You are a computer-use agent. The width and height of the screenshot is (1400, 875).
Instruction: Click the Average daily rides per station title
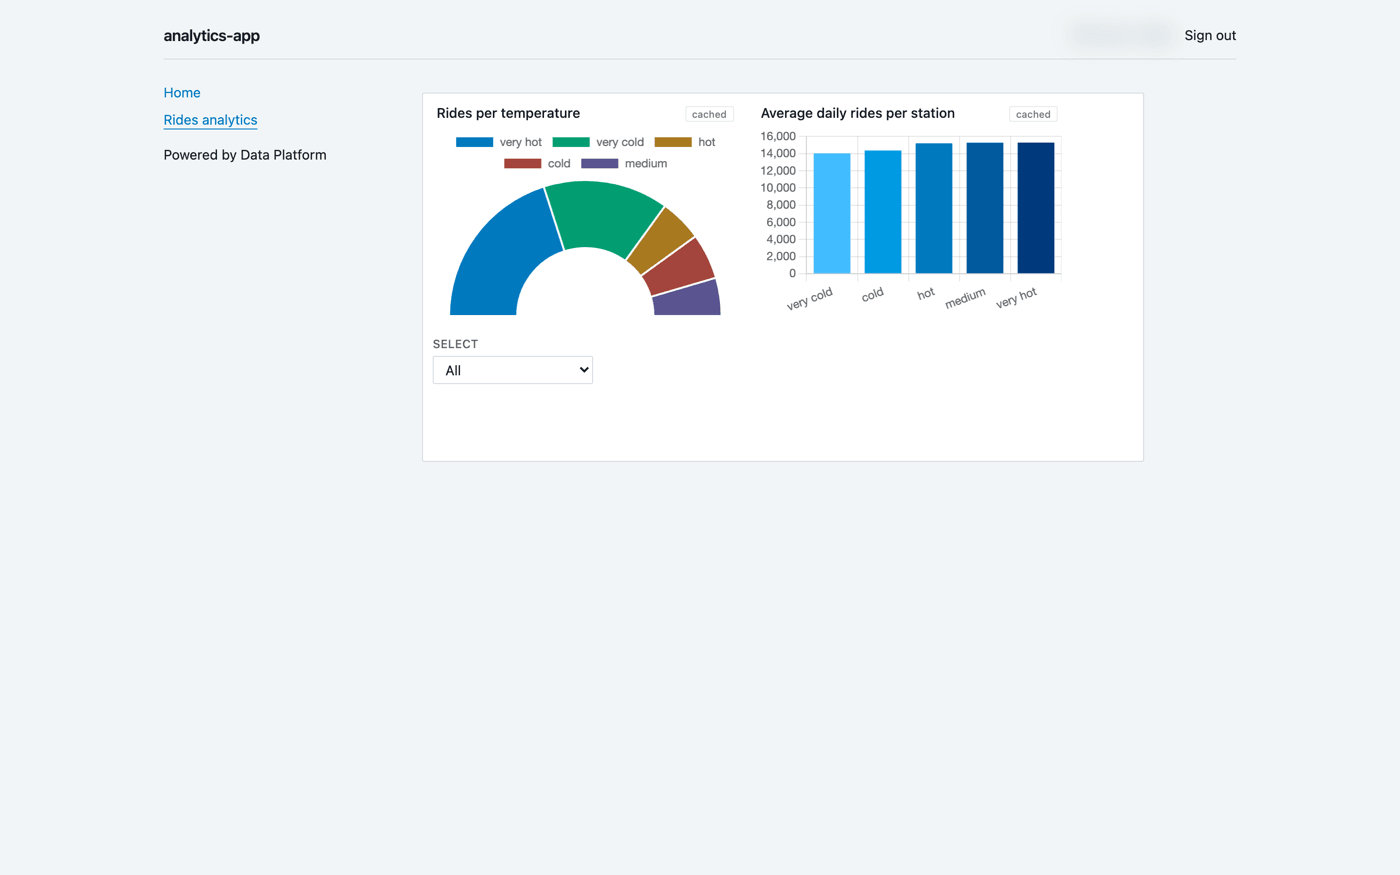click(858, 113)
